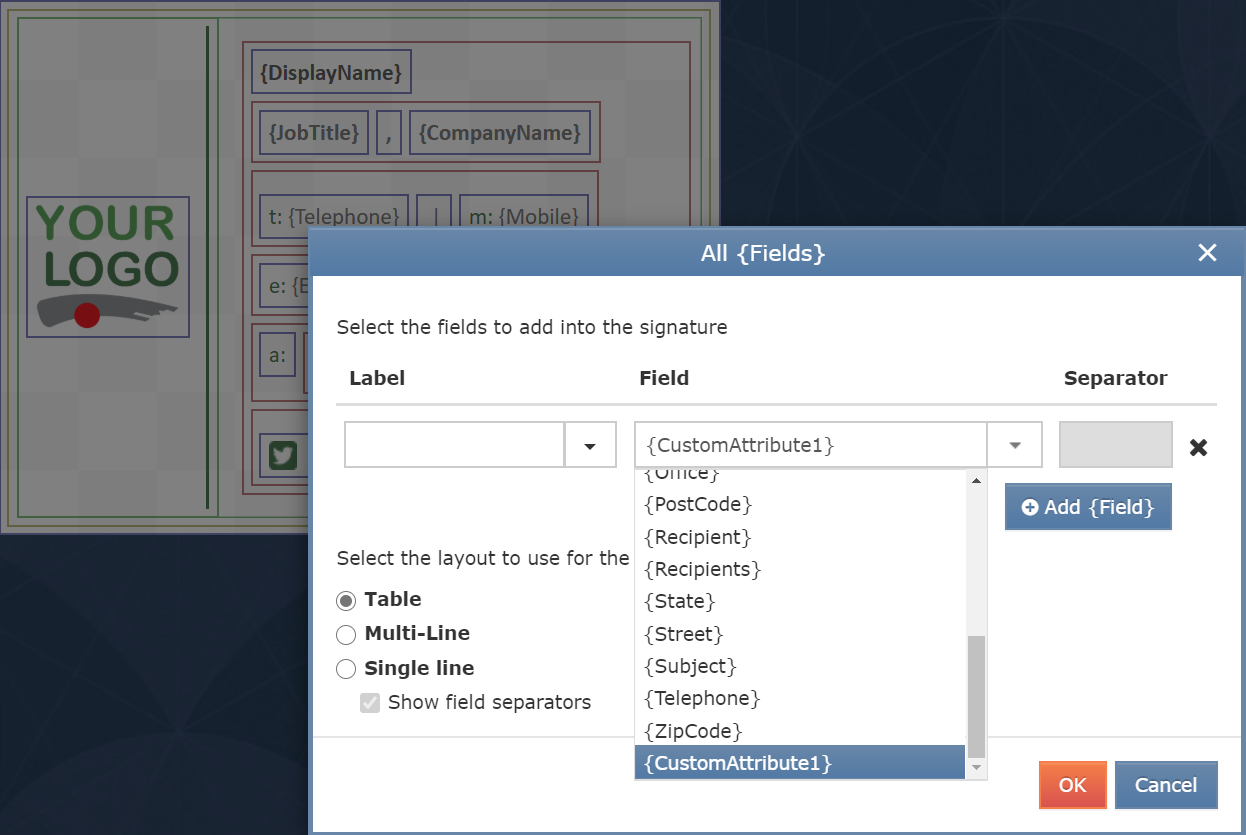Toggle Show field separators checkbox
This screenshot has width=1246, height=835.
tap(370, 703)
